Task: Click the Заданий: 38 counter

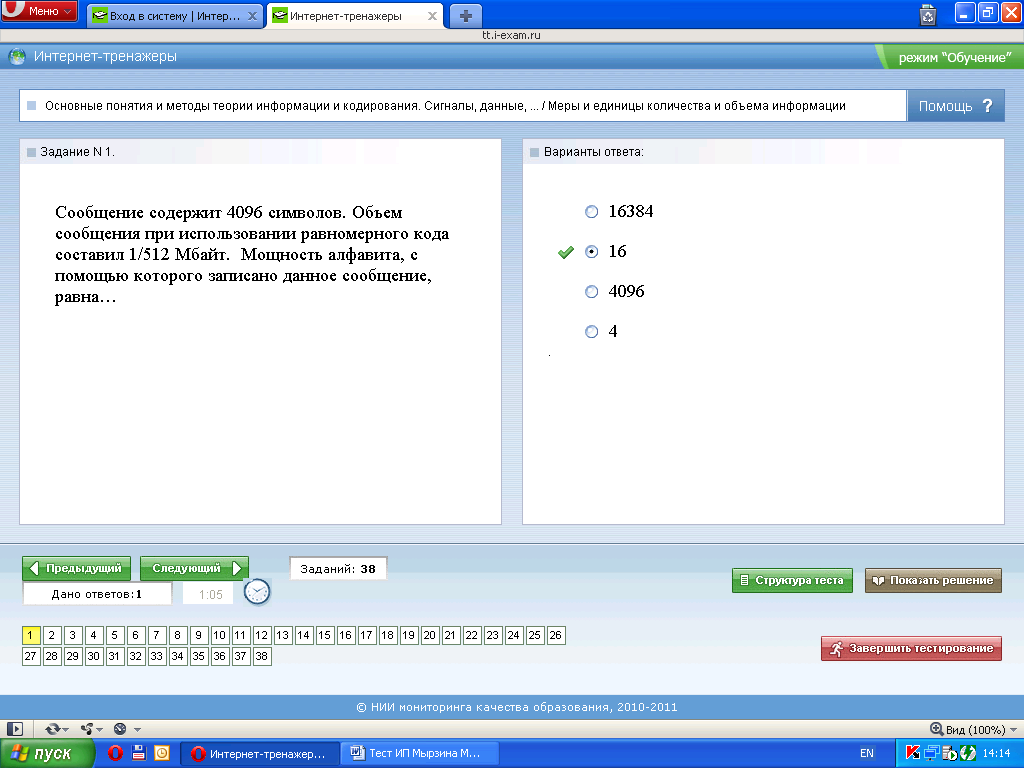Action: tap(338, 569)
